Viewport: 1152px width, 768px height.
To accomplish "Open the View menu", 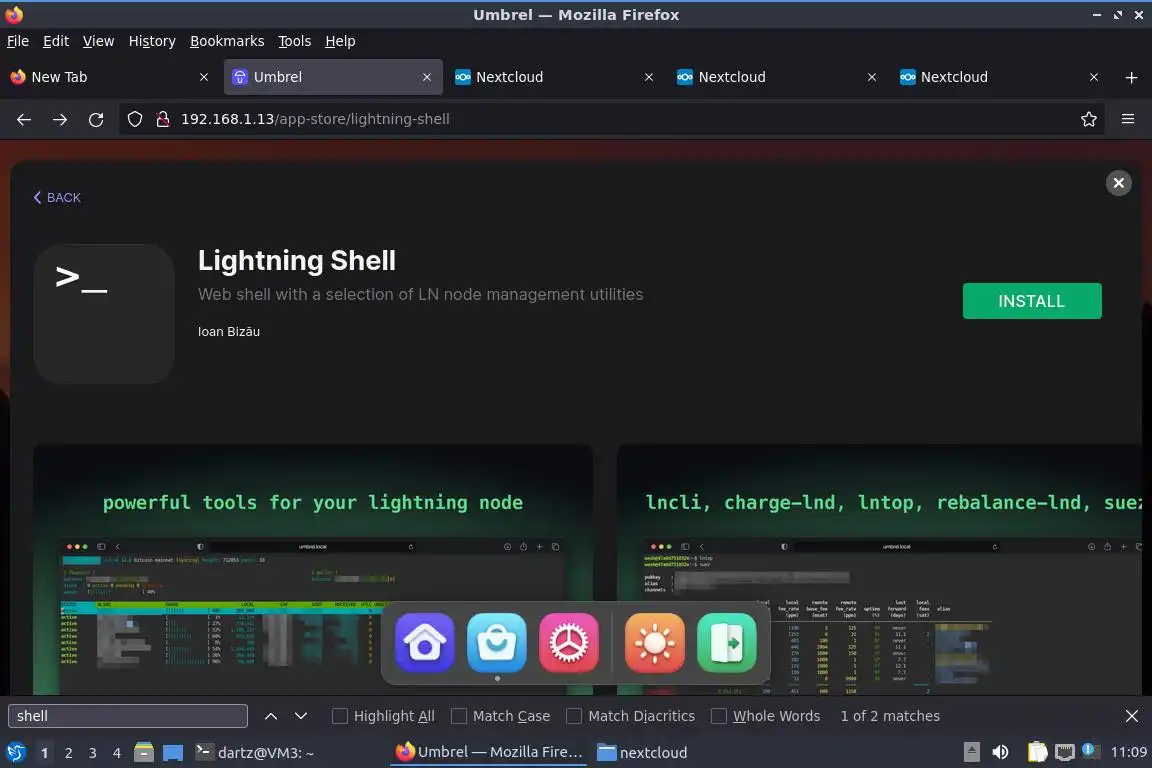I will tap(98, 41).
